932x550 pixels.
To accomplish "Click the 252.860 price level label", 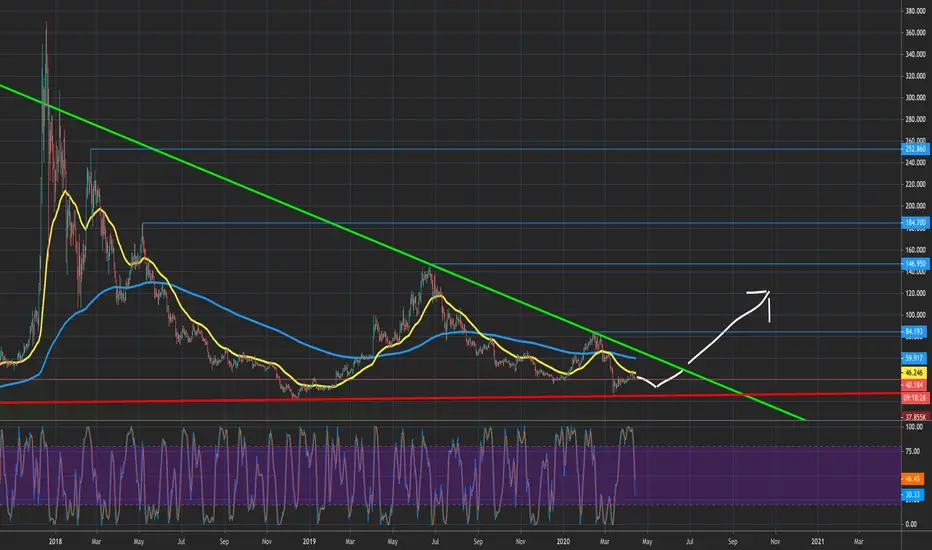I will point(915,149).
